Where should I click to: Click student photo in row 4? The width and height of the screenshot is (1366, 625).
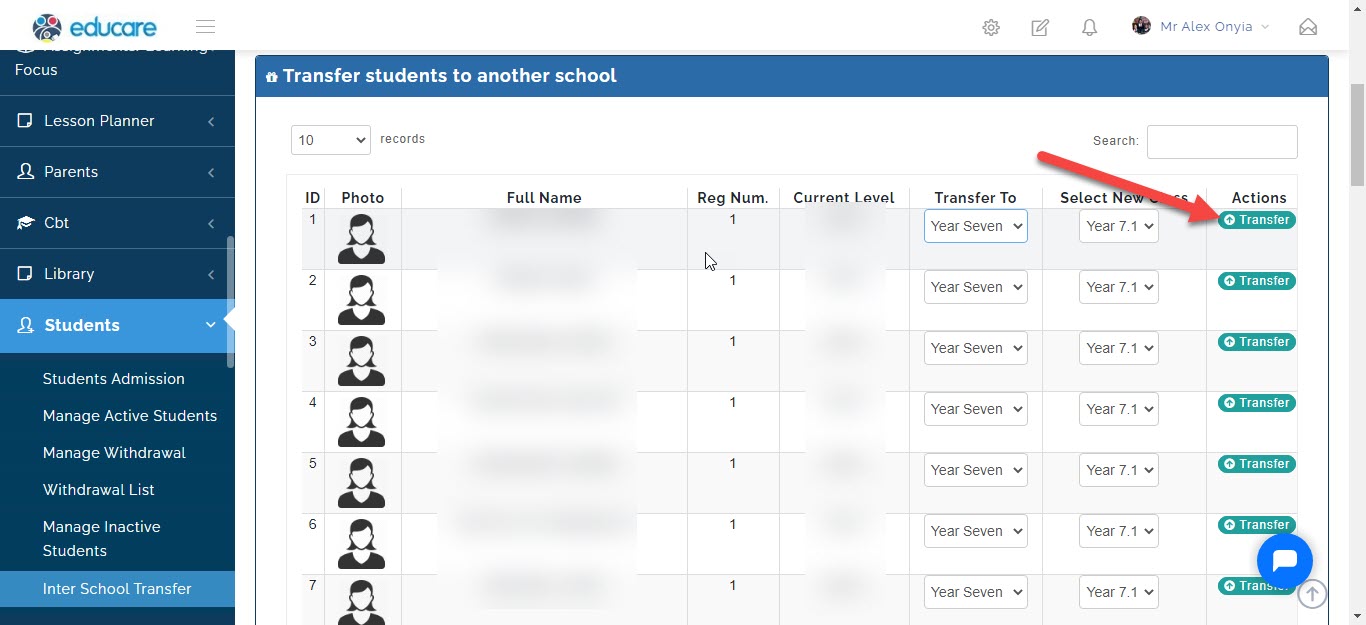(361, 422)
